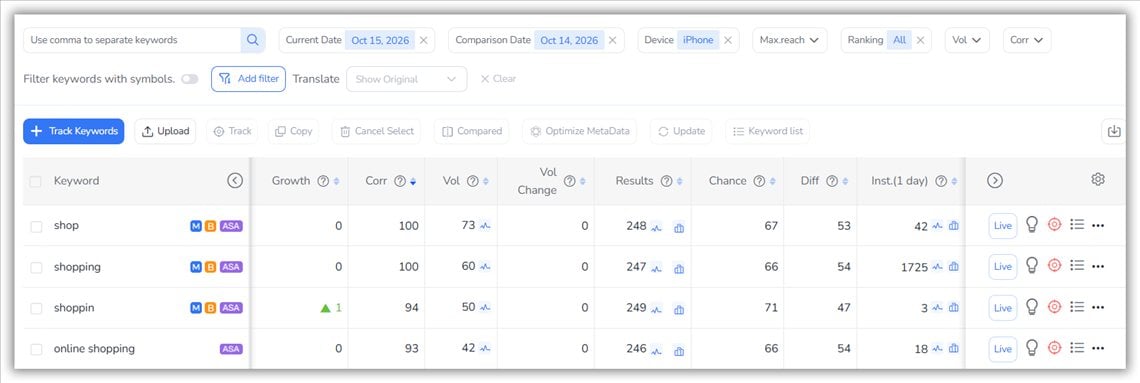Open more options for online shopping
Viewport: 1140px width, 383px height.
click(x=1098, y=348)
